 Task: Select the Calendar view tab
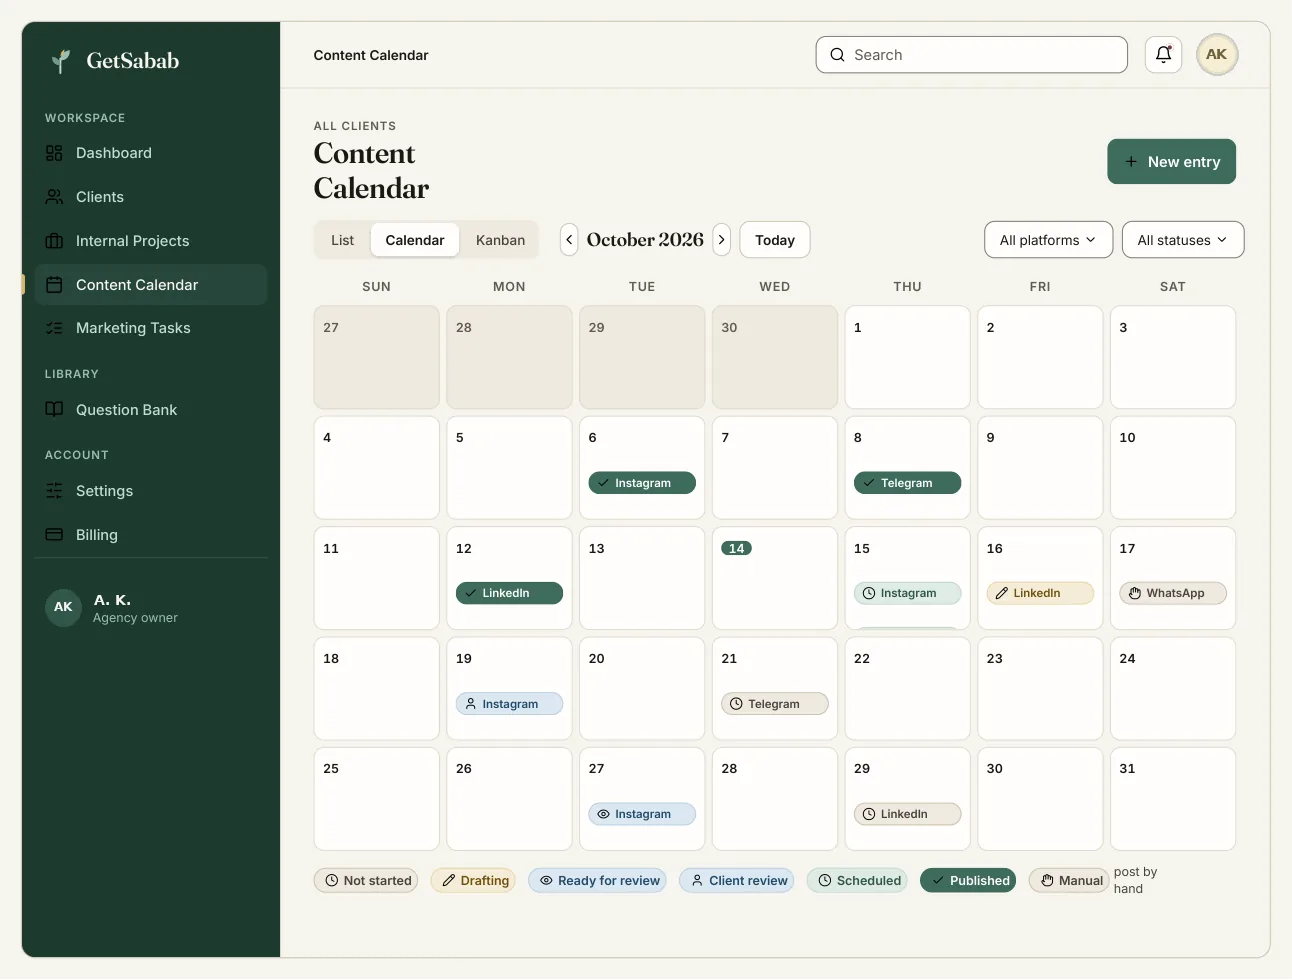[x=415, y=240]
